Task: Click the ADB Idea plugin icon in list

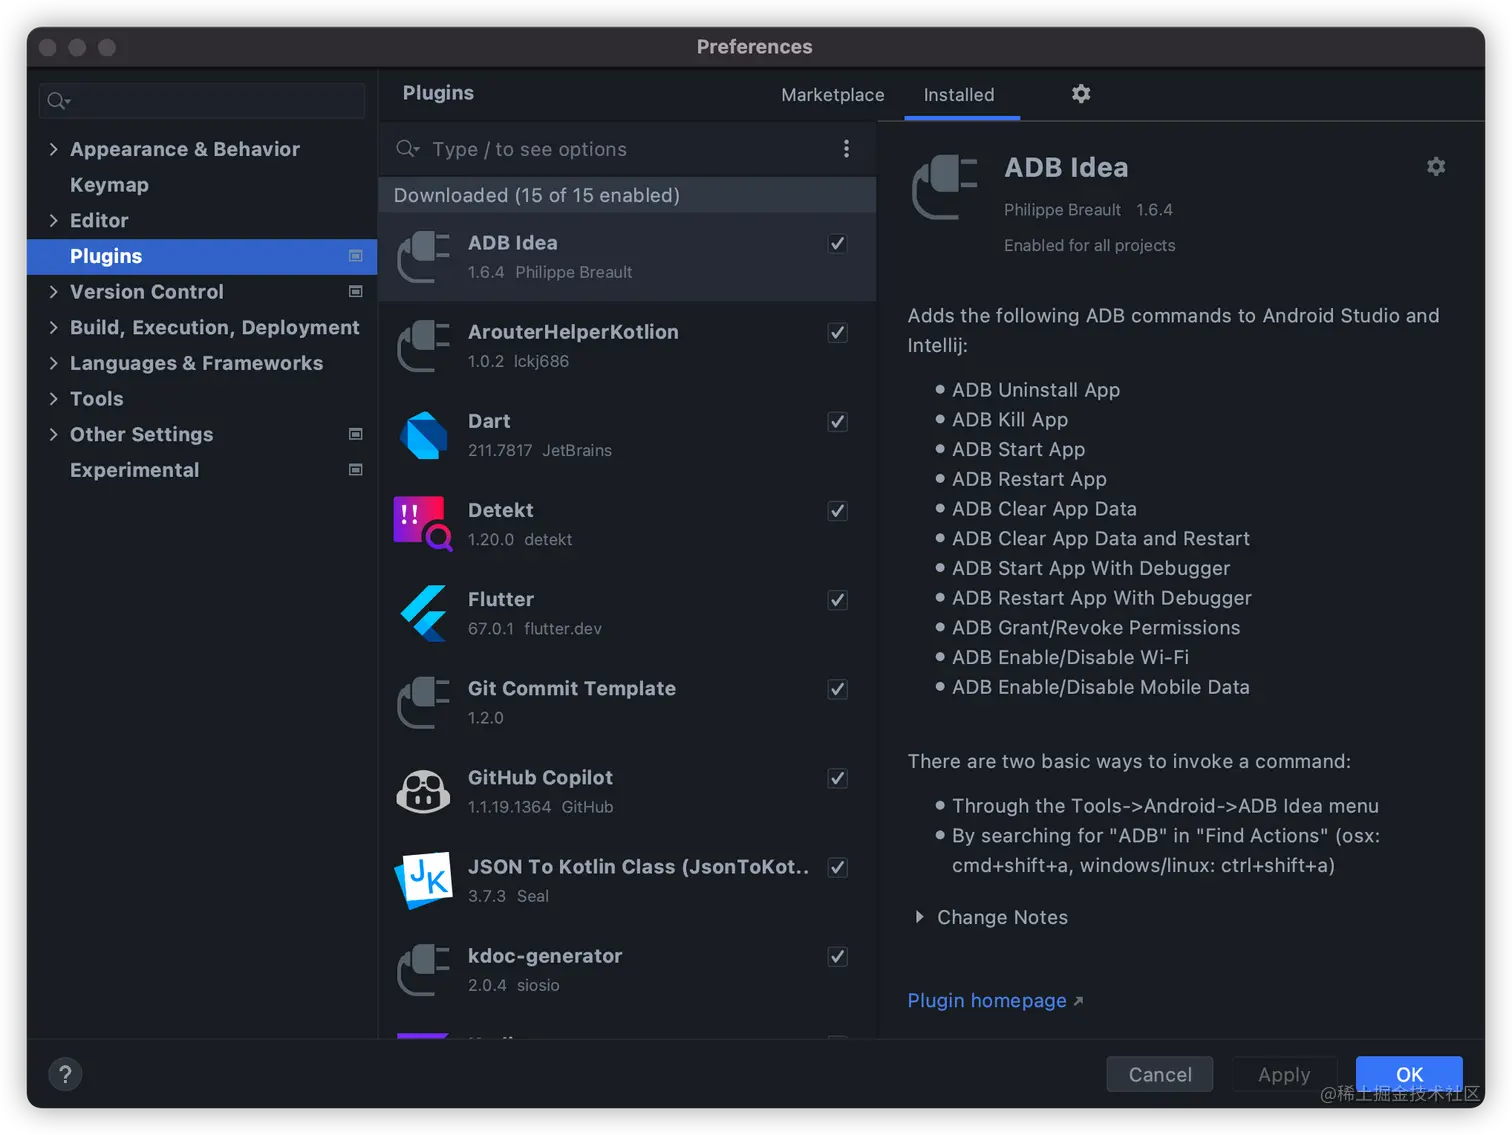Action: click(x=424, y=257)
